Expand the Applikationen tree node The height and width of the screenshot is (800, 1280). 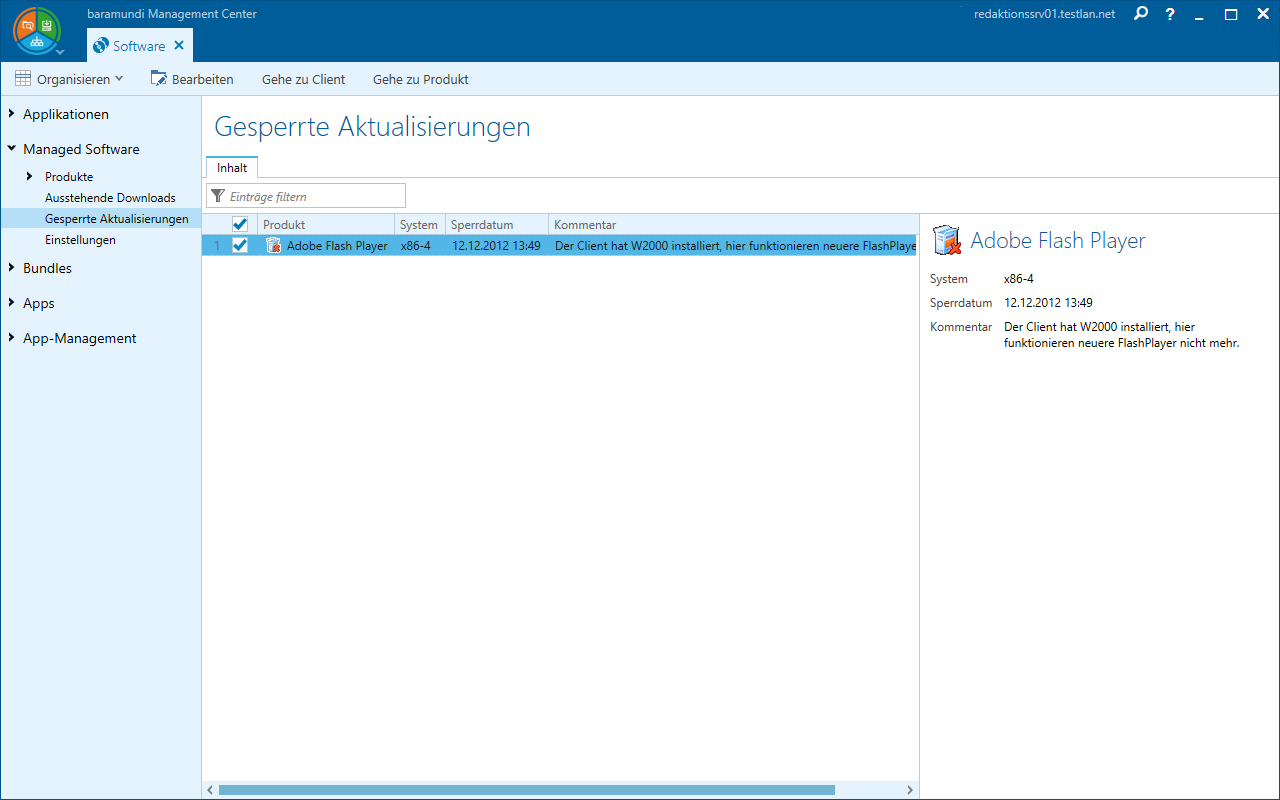[x=11, y=114]
